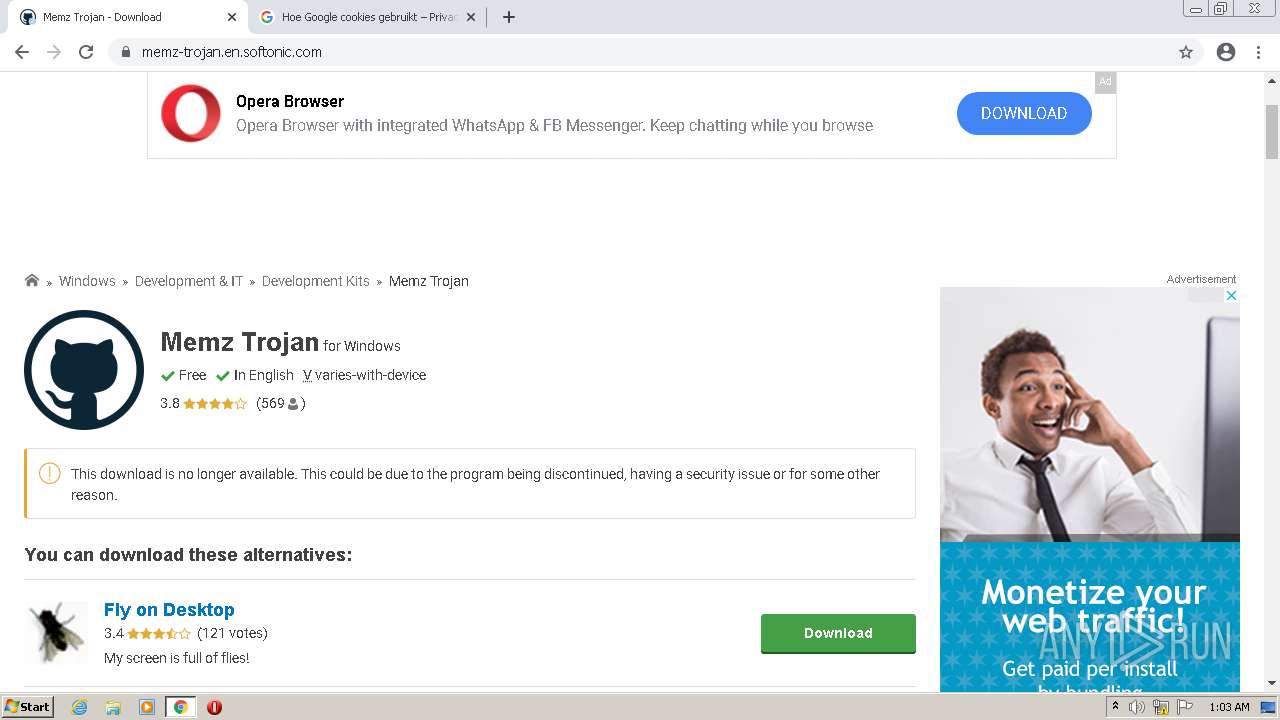Switch to Memz Trojan - Download tab

pos(128,17)
